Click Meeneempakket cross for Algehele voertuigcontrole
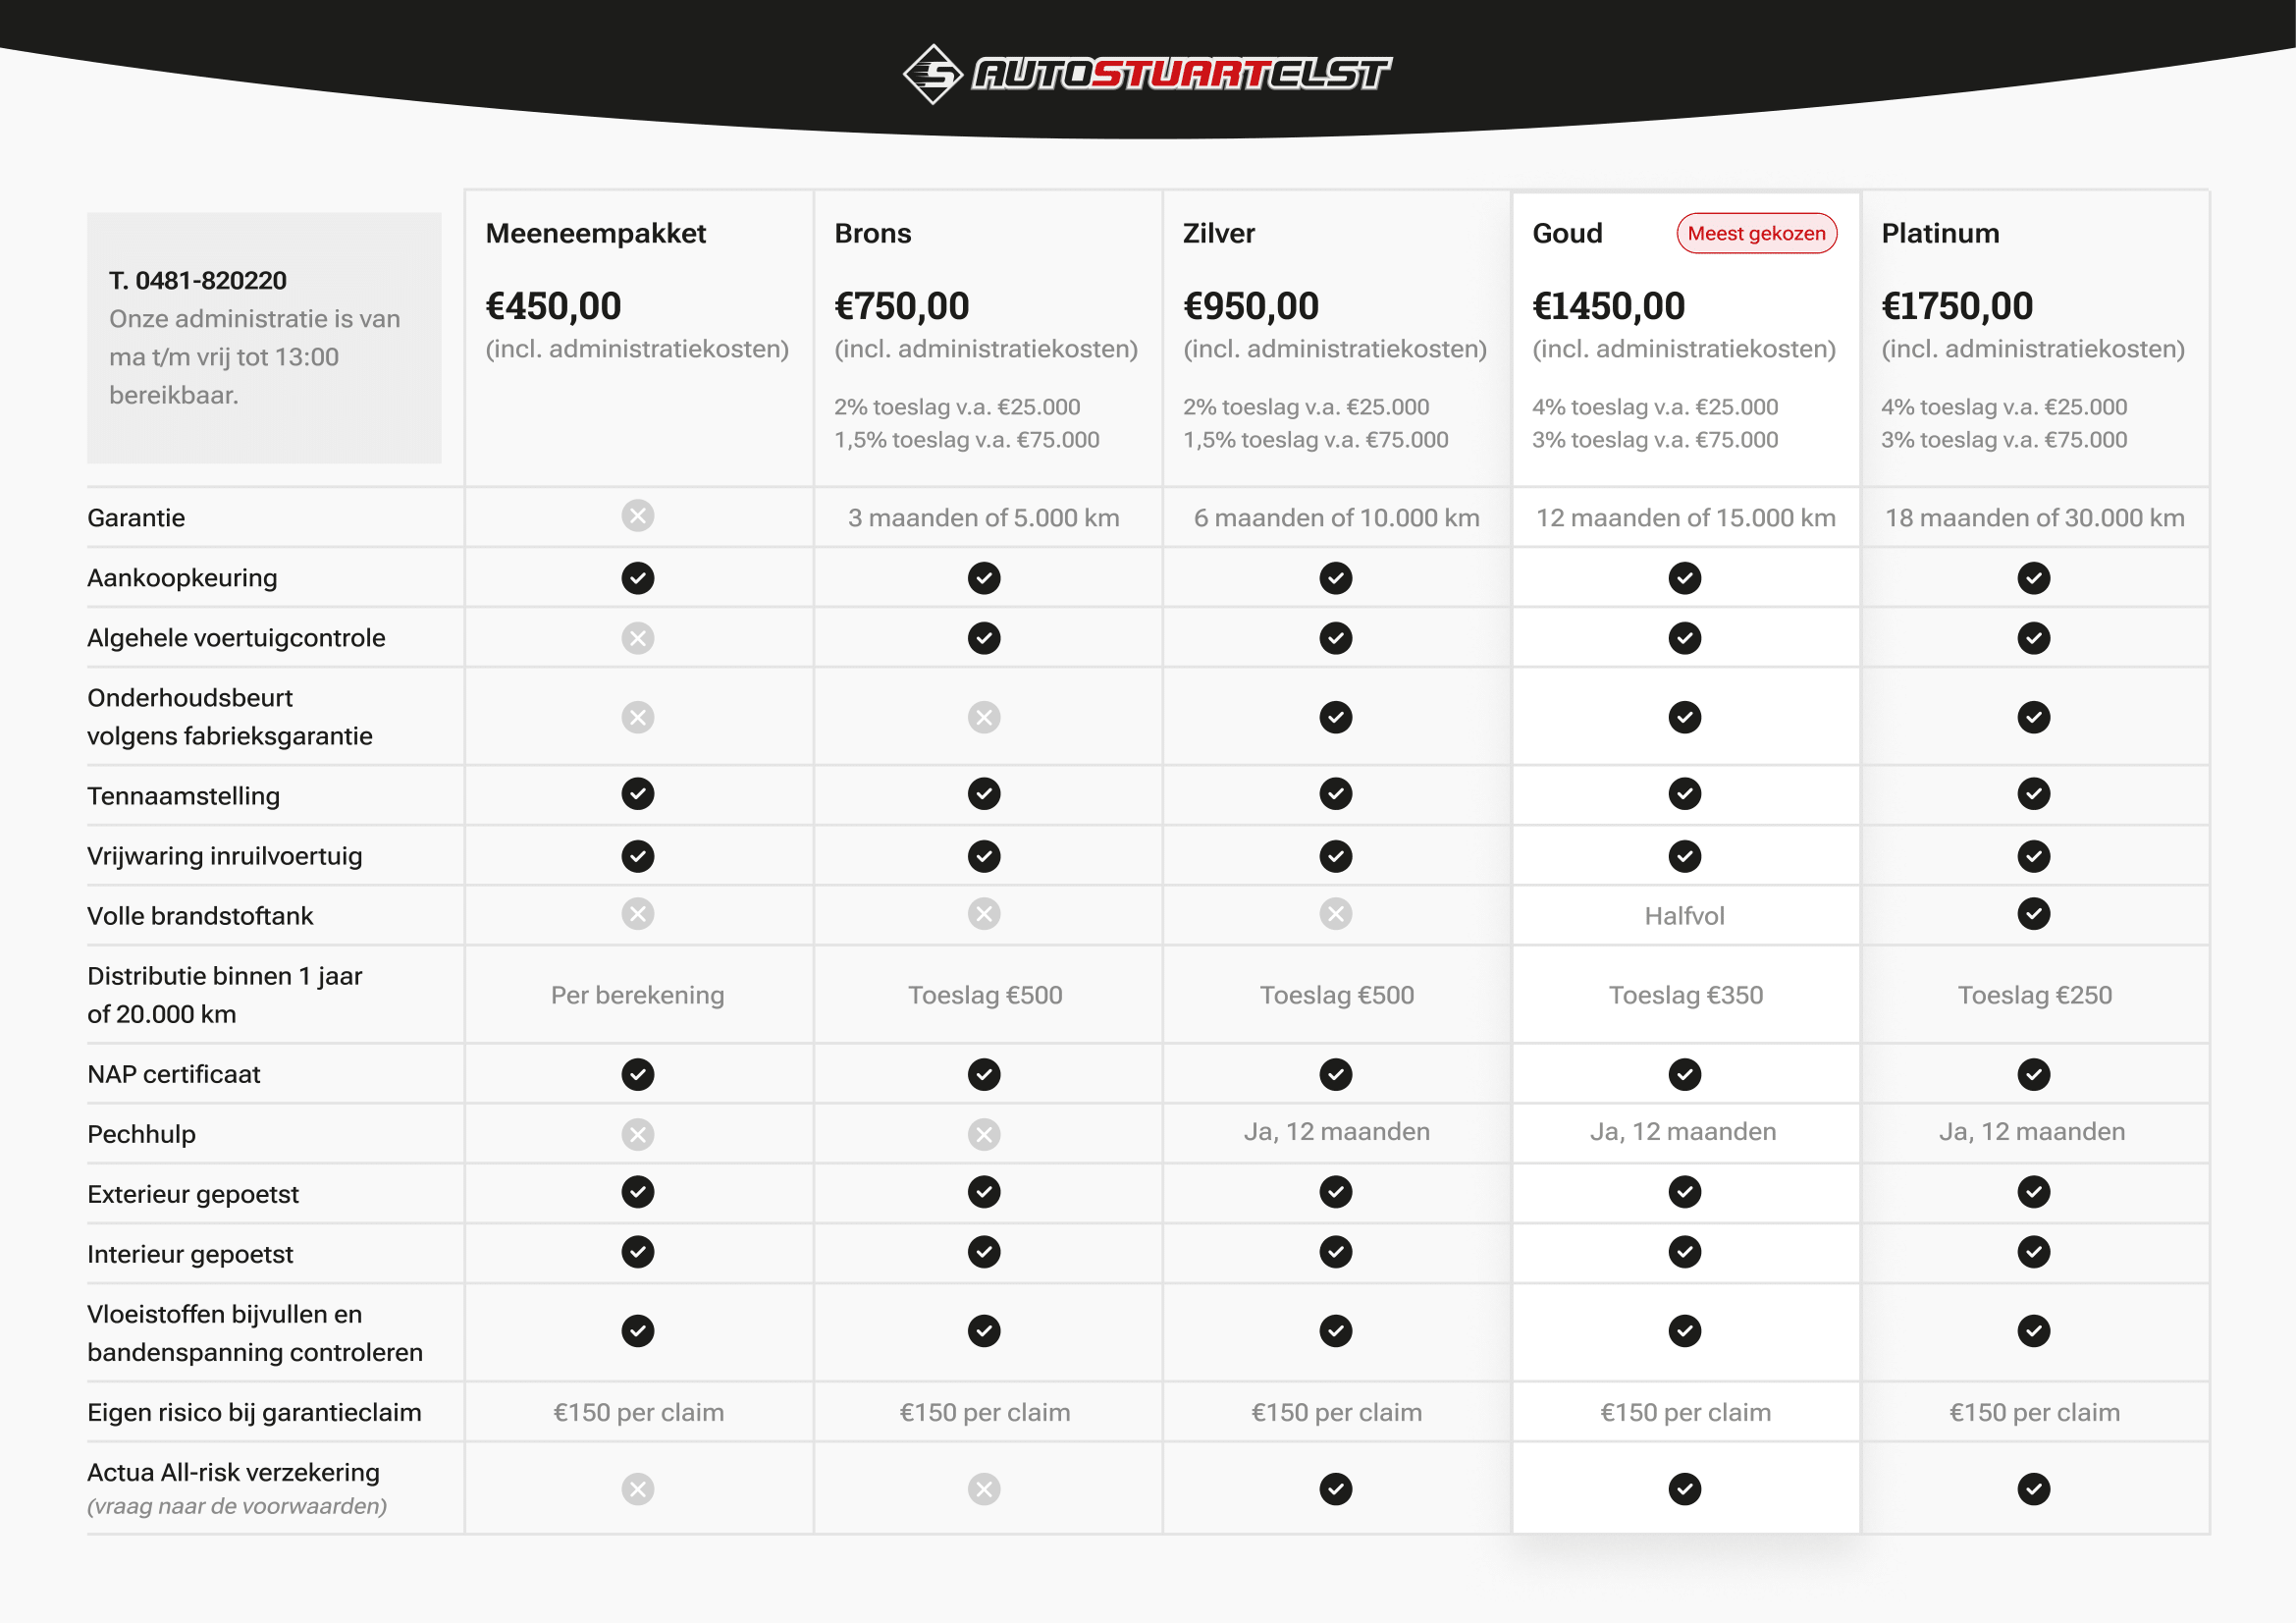Image resolution: width=2296 pixels, height=1623 pixels. coord(637,638)
